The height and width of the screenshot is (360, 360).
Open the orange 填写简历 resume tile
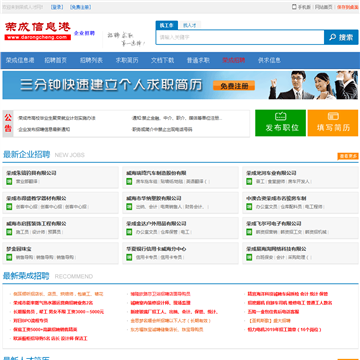click(333, 123)
